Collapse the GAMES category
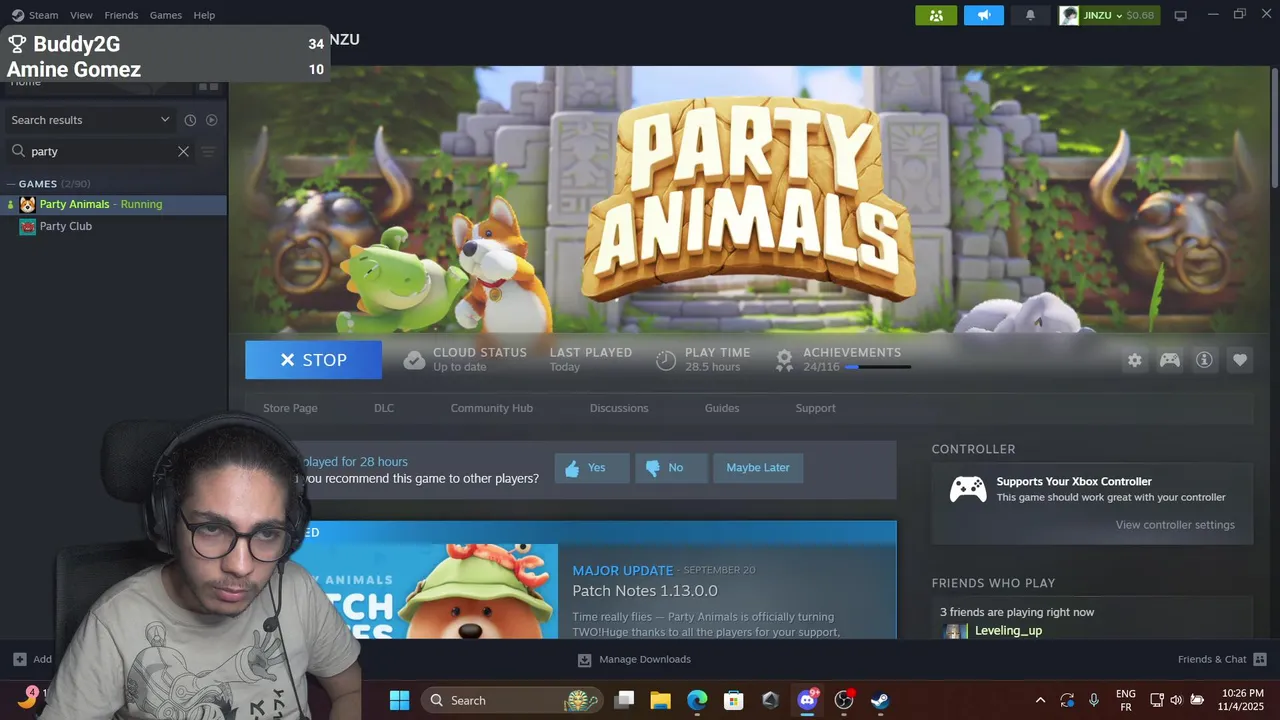 pyautogui.click(x=48, y=184)
